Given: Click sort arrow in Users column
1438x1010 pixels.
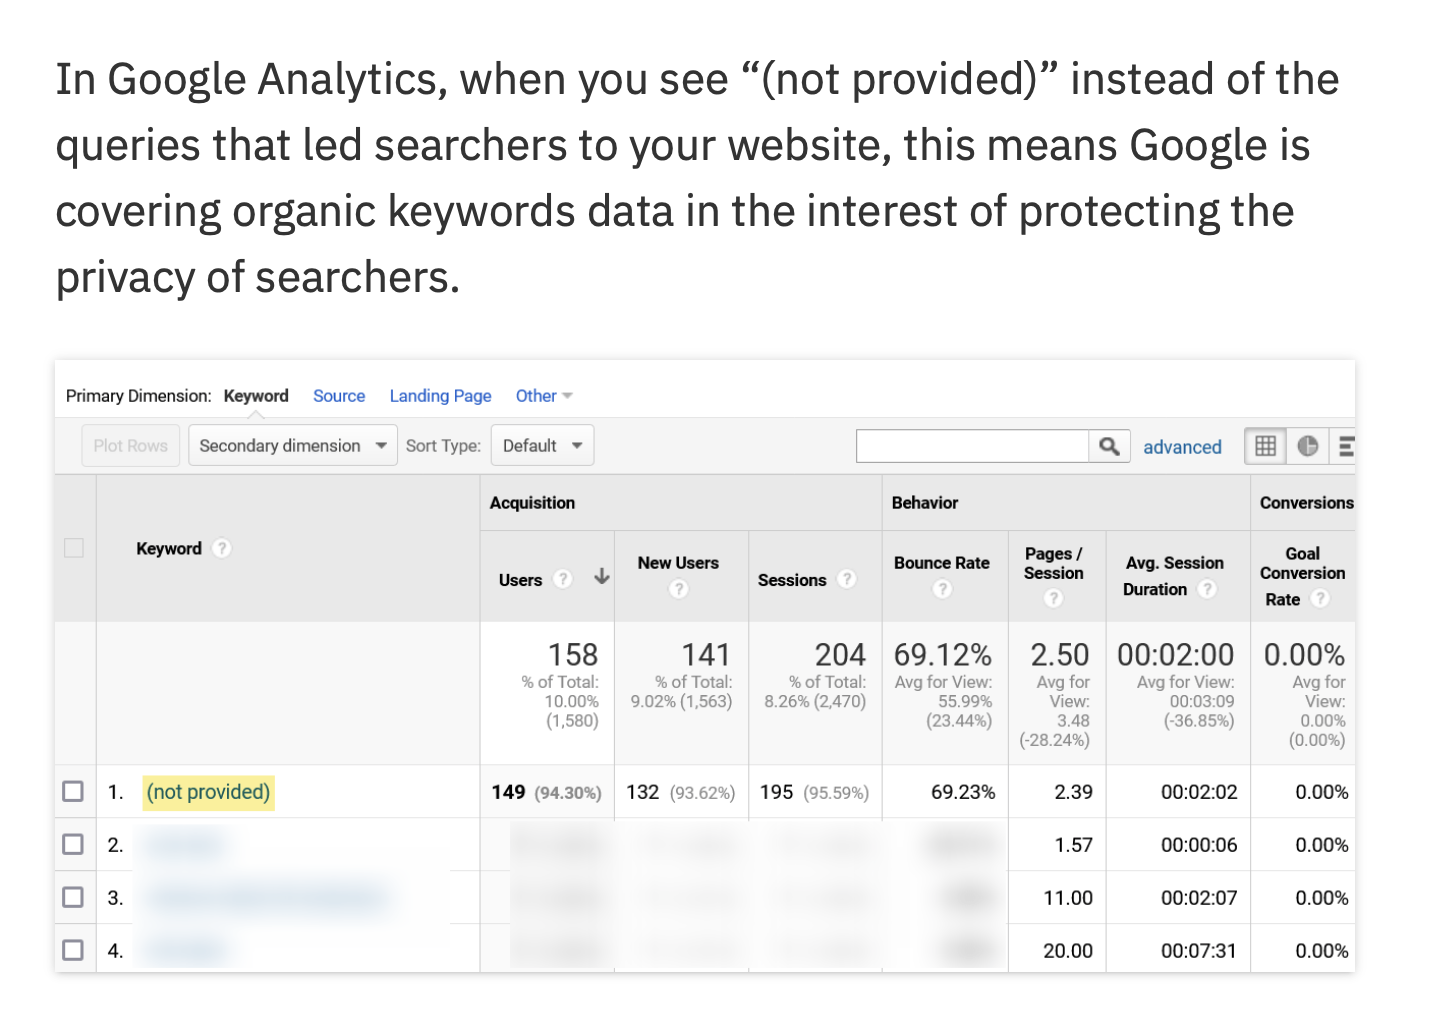Looking at the screenshot, I should [601, 577].
